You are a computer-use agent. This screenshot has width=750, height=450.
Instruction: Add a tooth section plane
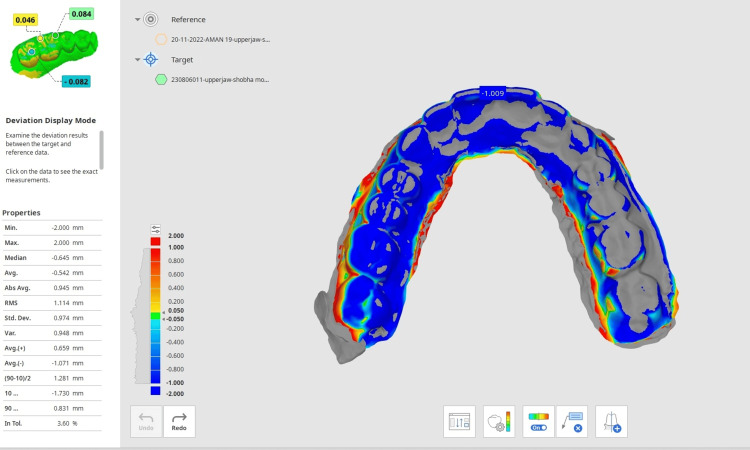point(611,421)
